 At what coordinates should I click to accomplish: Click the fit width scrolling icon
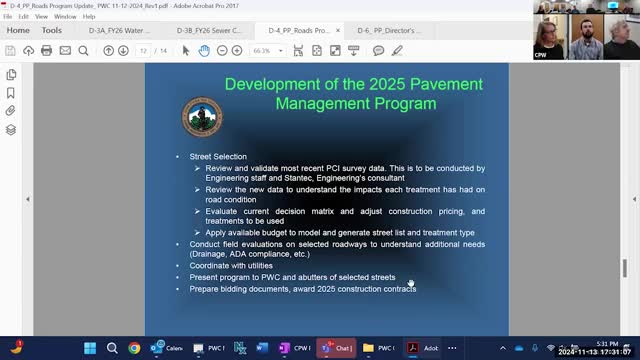(x=298, y=51)
